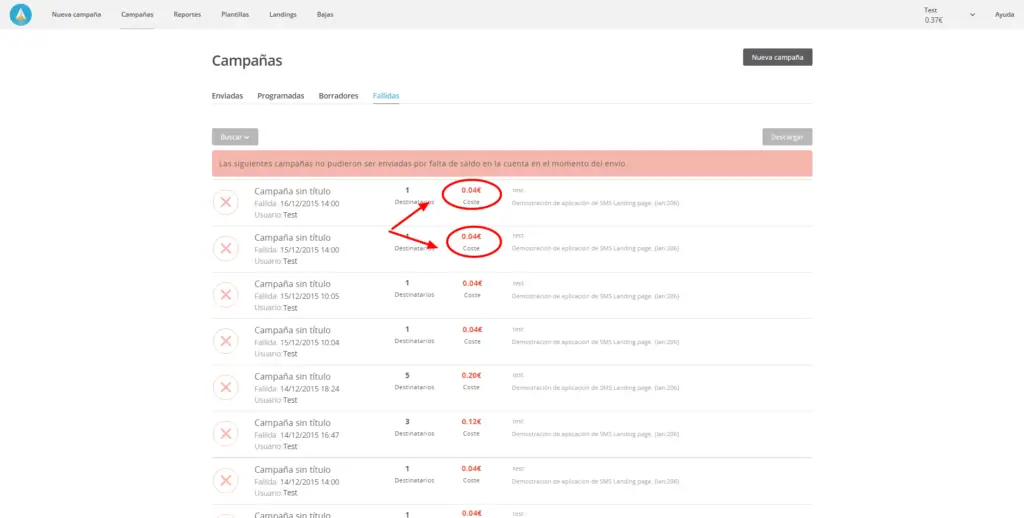Expand the Buscar dropdown

coord(235,137)
